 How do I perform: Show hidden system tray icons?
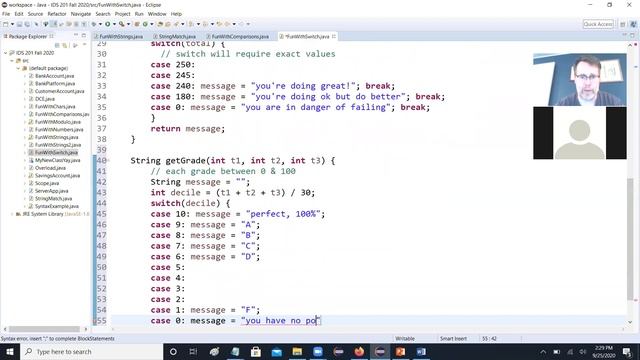tap(543, 352)
